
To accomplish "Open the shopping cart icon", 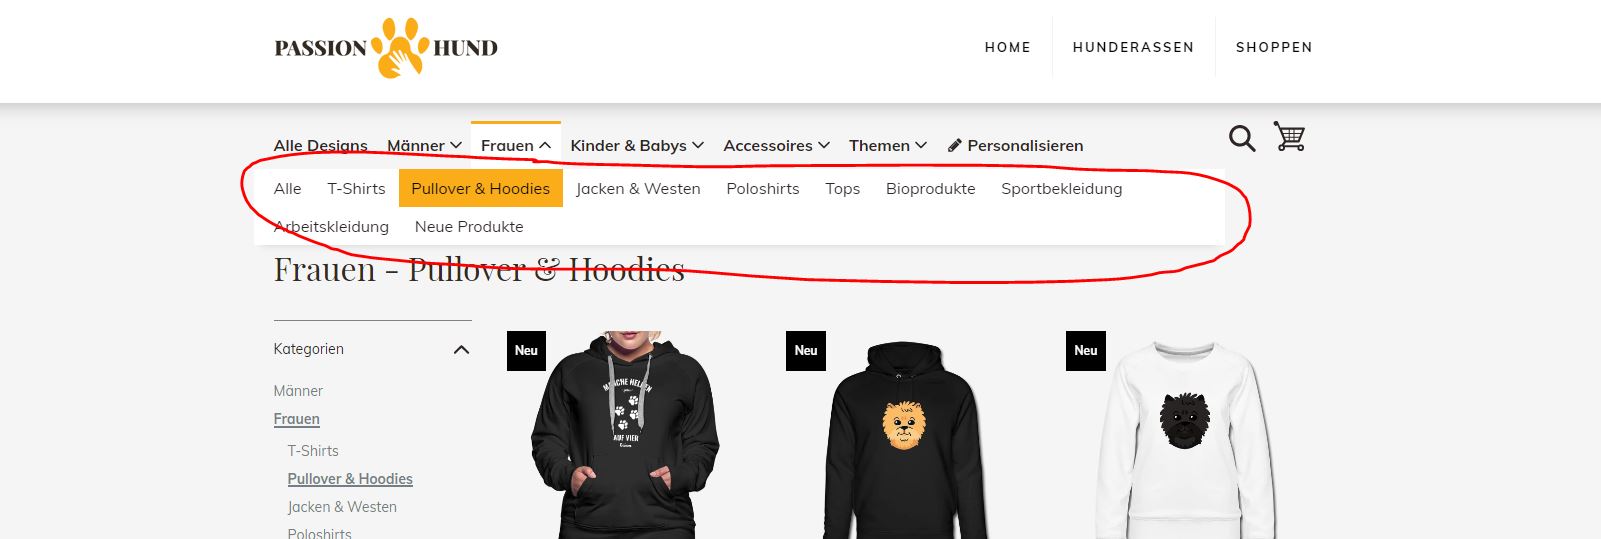I will (1289, 136).
